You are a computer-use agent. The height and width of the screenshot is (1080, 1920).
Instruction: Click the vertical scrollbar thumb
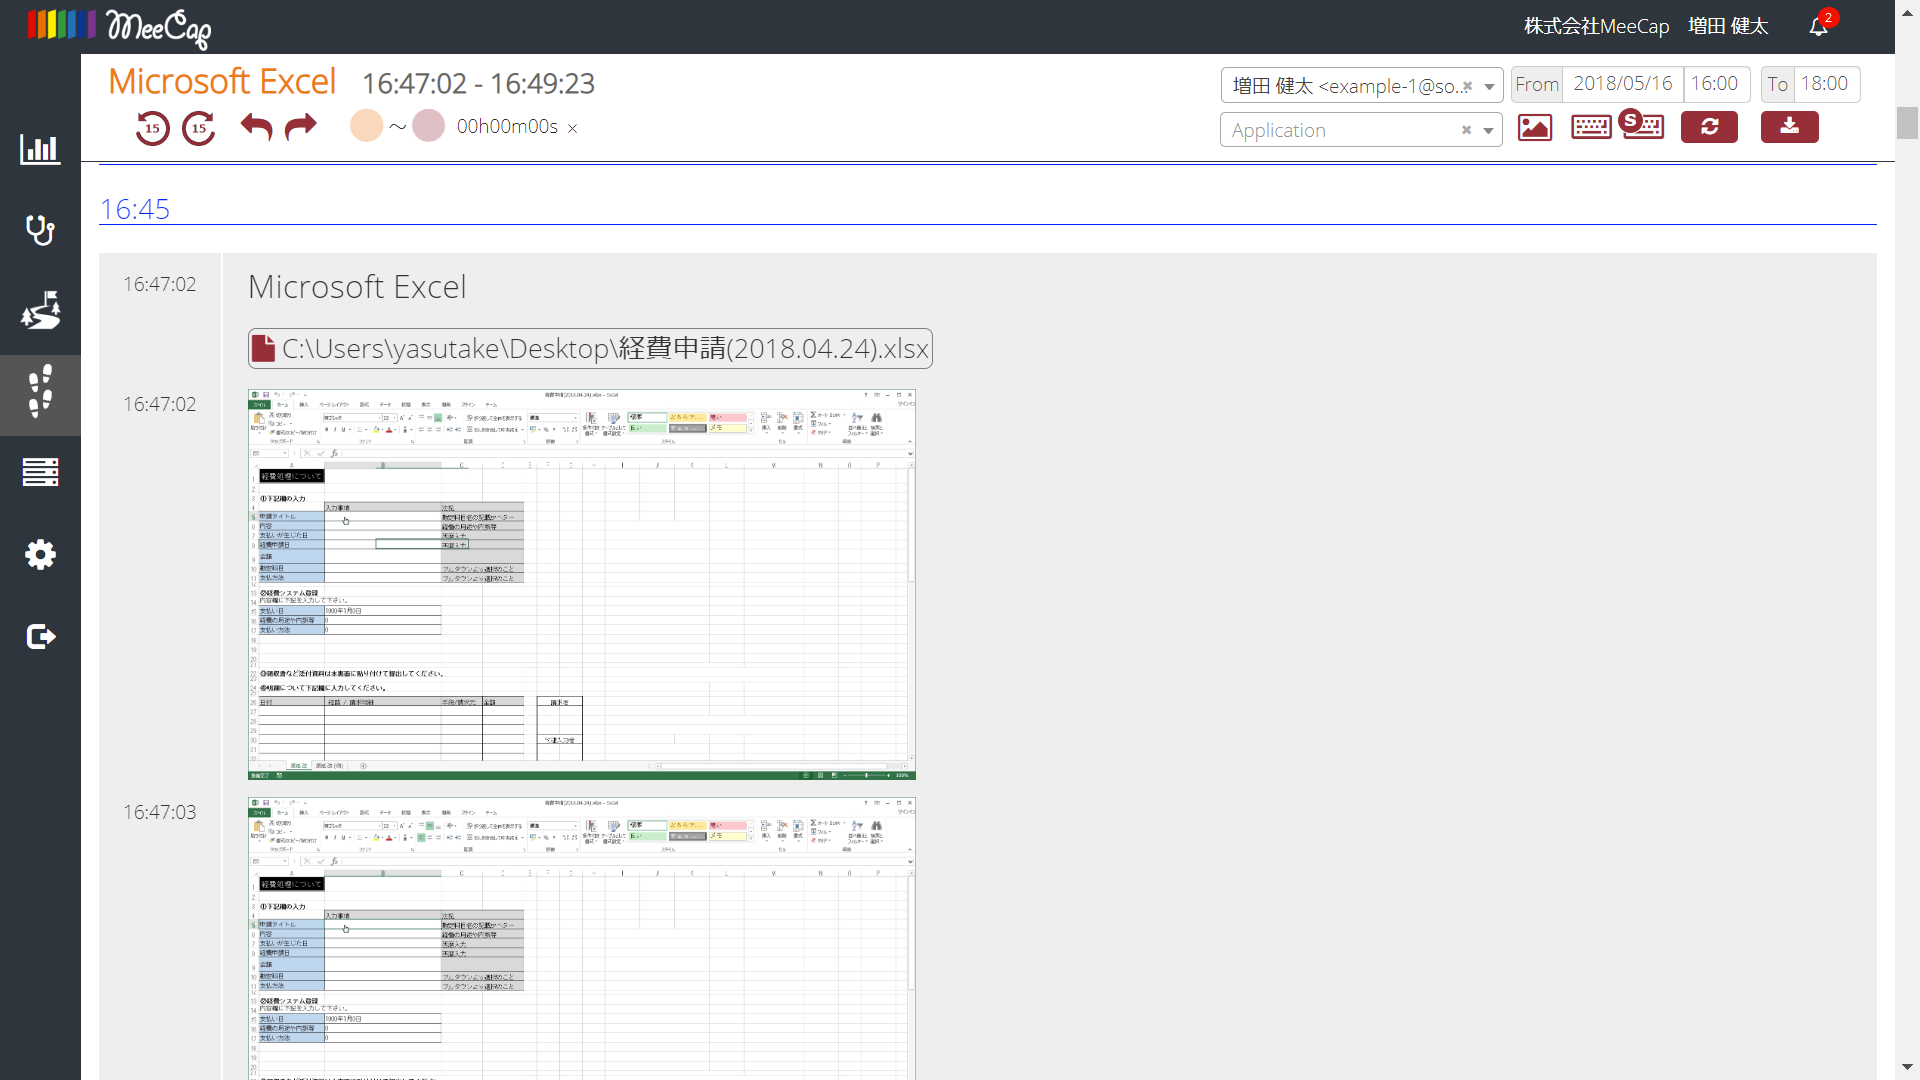click(1907, 122)
